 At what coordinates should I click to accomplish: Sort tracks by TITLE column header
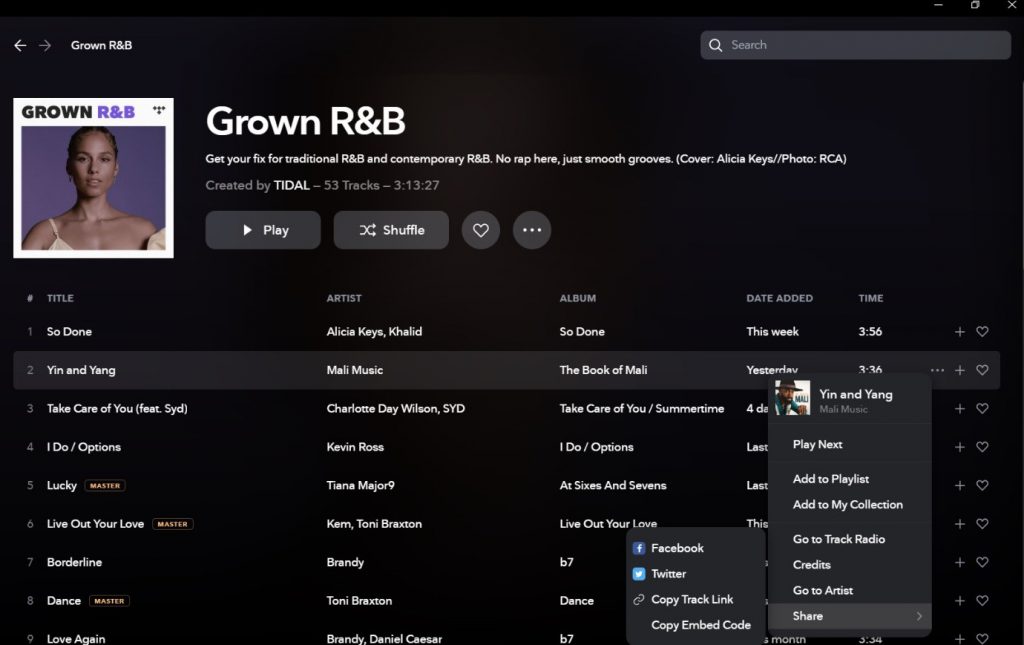click(60, 298)
